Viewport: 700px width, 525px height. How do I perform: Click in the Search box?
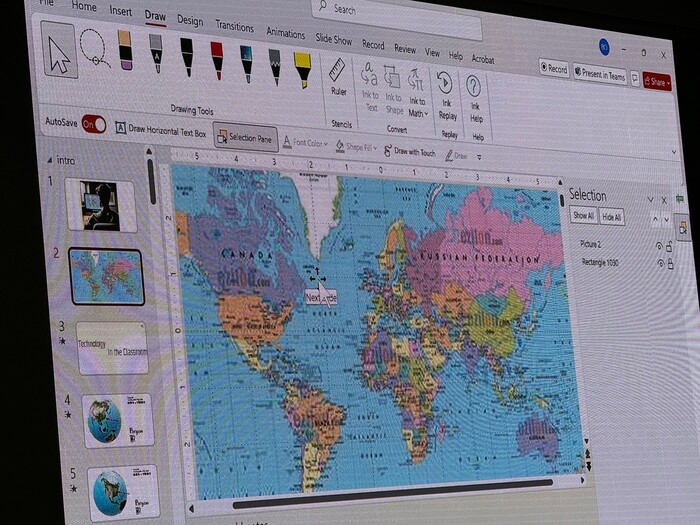[x=397, y=19]
